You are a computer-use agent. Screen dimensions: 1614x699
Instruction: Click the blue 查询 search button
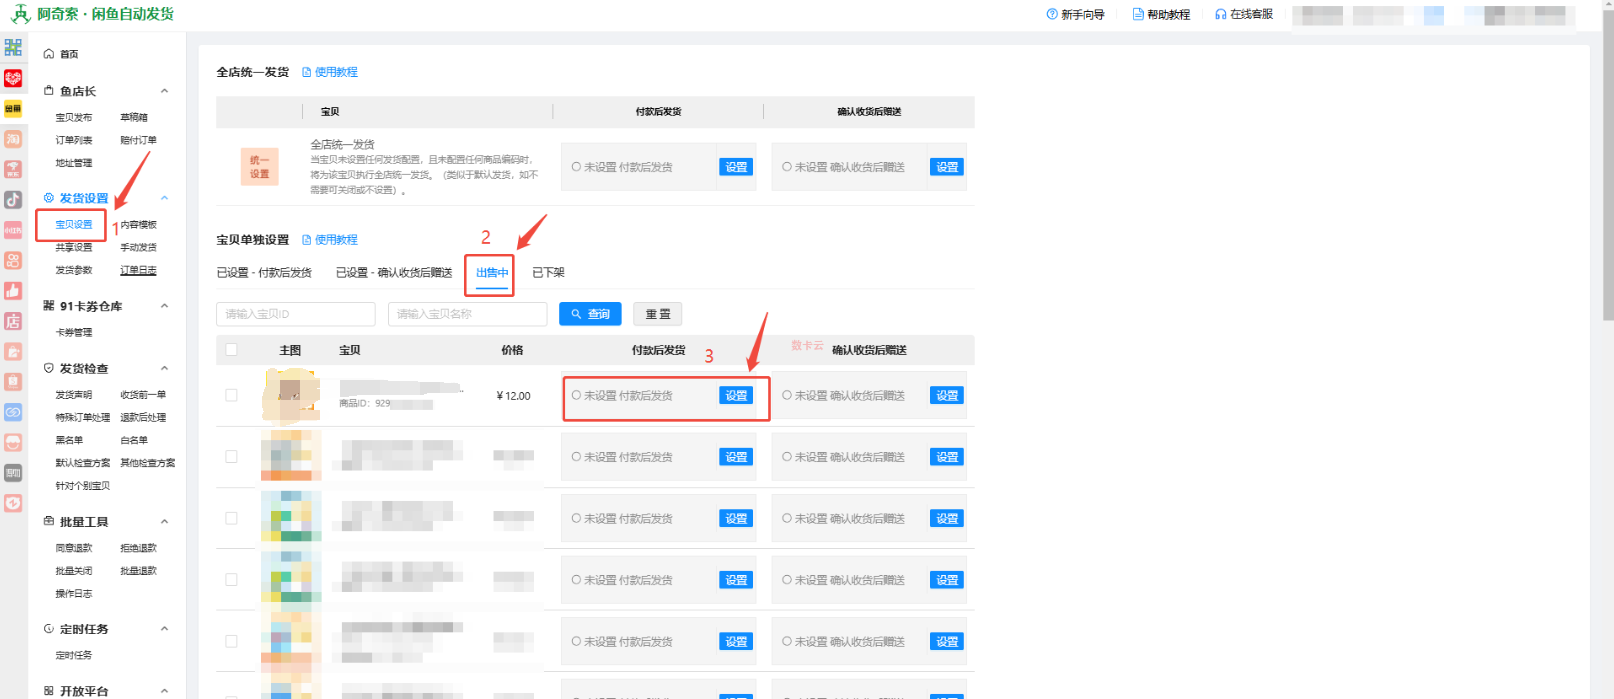(x=590, y=314)
